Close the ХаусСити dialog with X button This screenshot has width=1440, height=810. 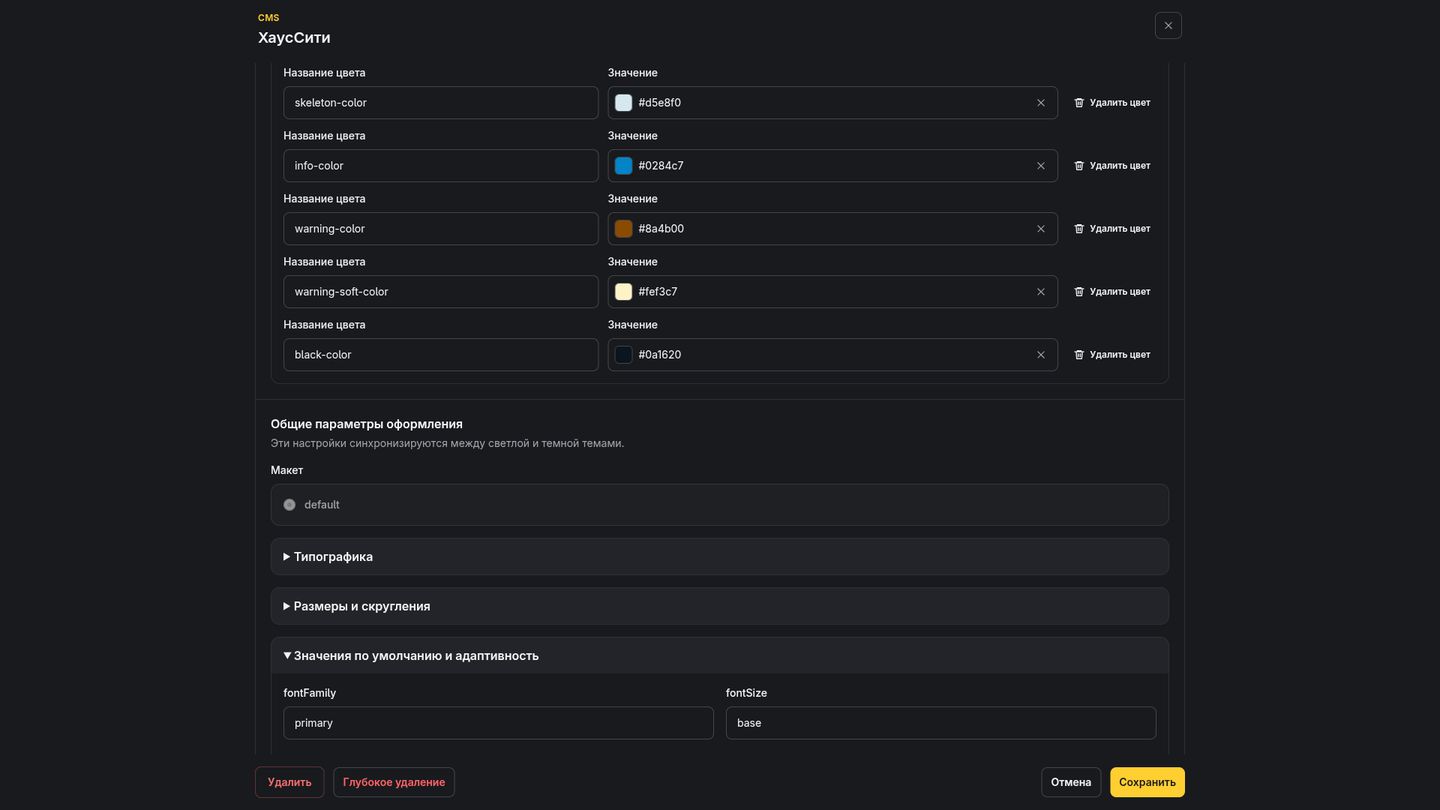click(1168, 26)
